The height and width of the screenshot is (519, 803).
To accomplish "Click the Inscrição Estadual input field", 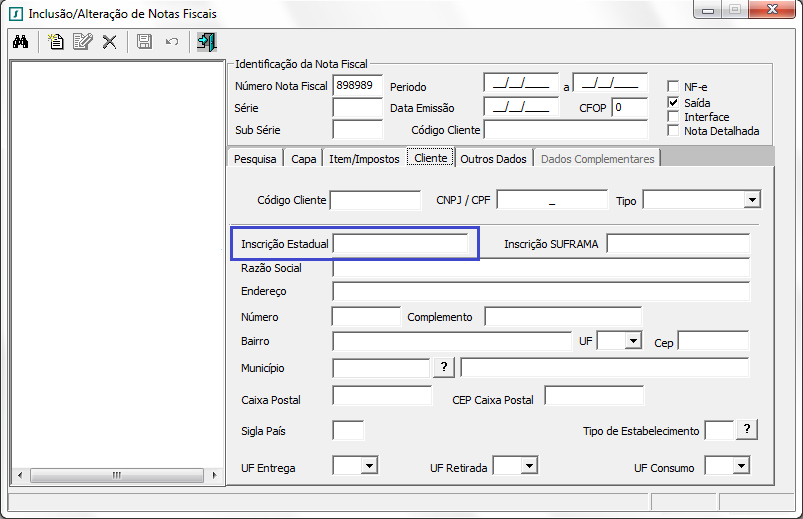I will pyautogui.click(x=400, y=244).
